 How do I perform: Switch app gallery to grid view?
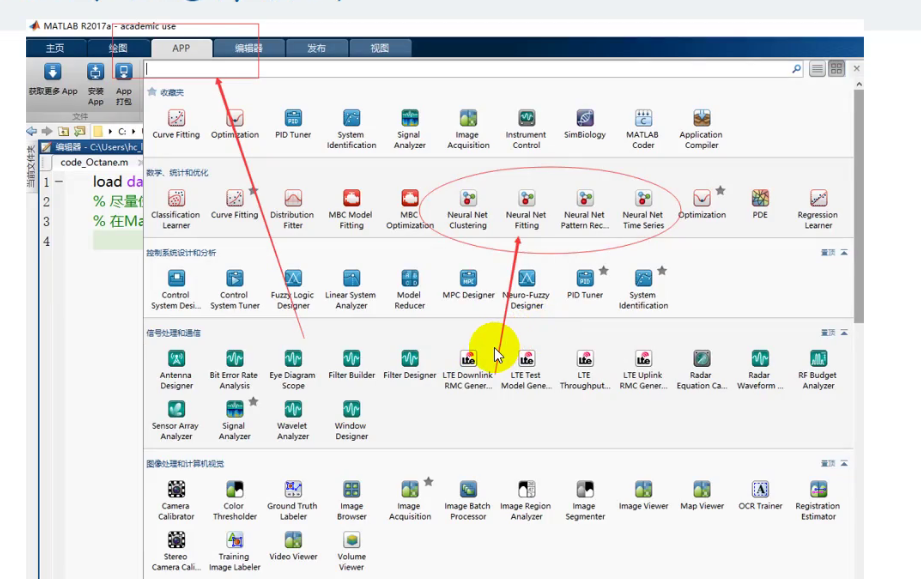[836, 69]
